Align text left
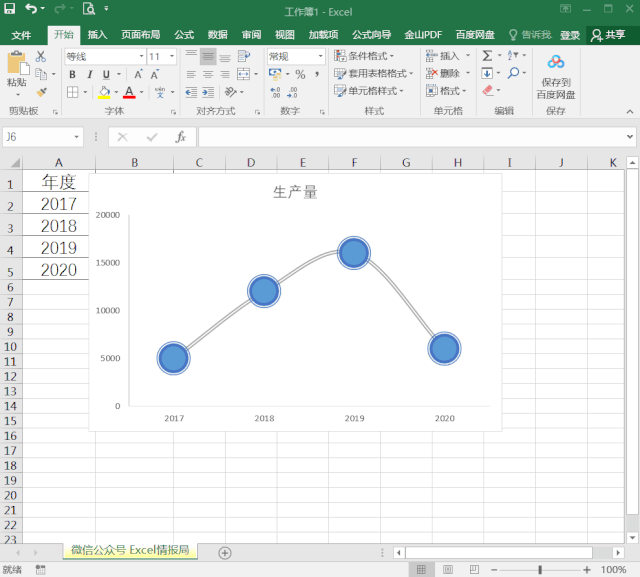 (x=191, y=74)
